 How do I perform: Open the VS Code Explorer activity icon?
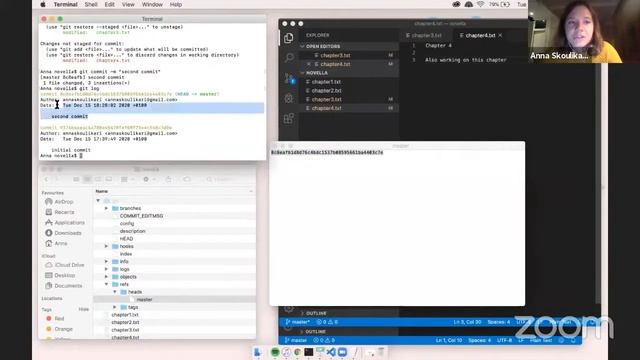(x=289, y=38)
